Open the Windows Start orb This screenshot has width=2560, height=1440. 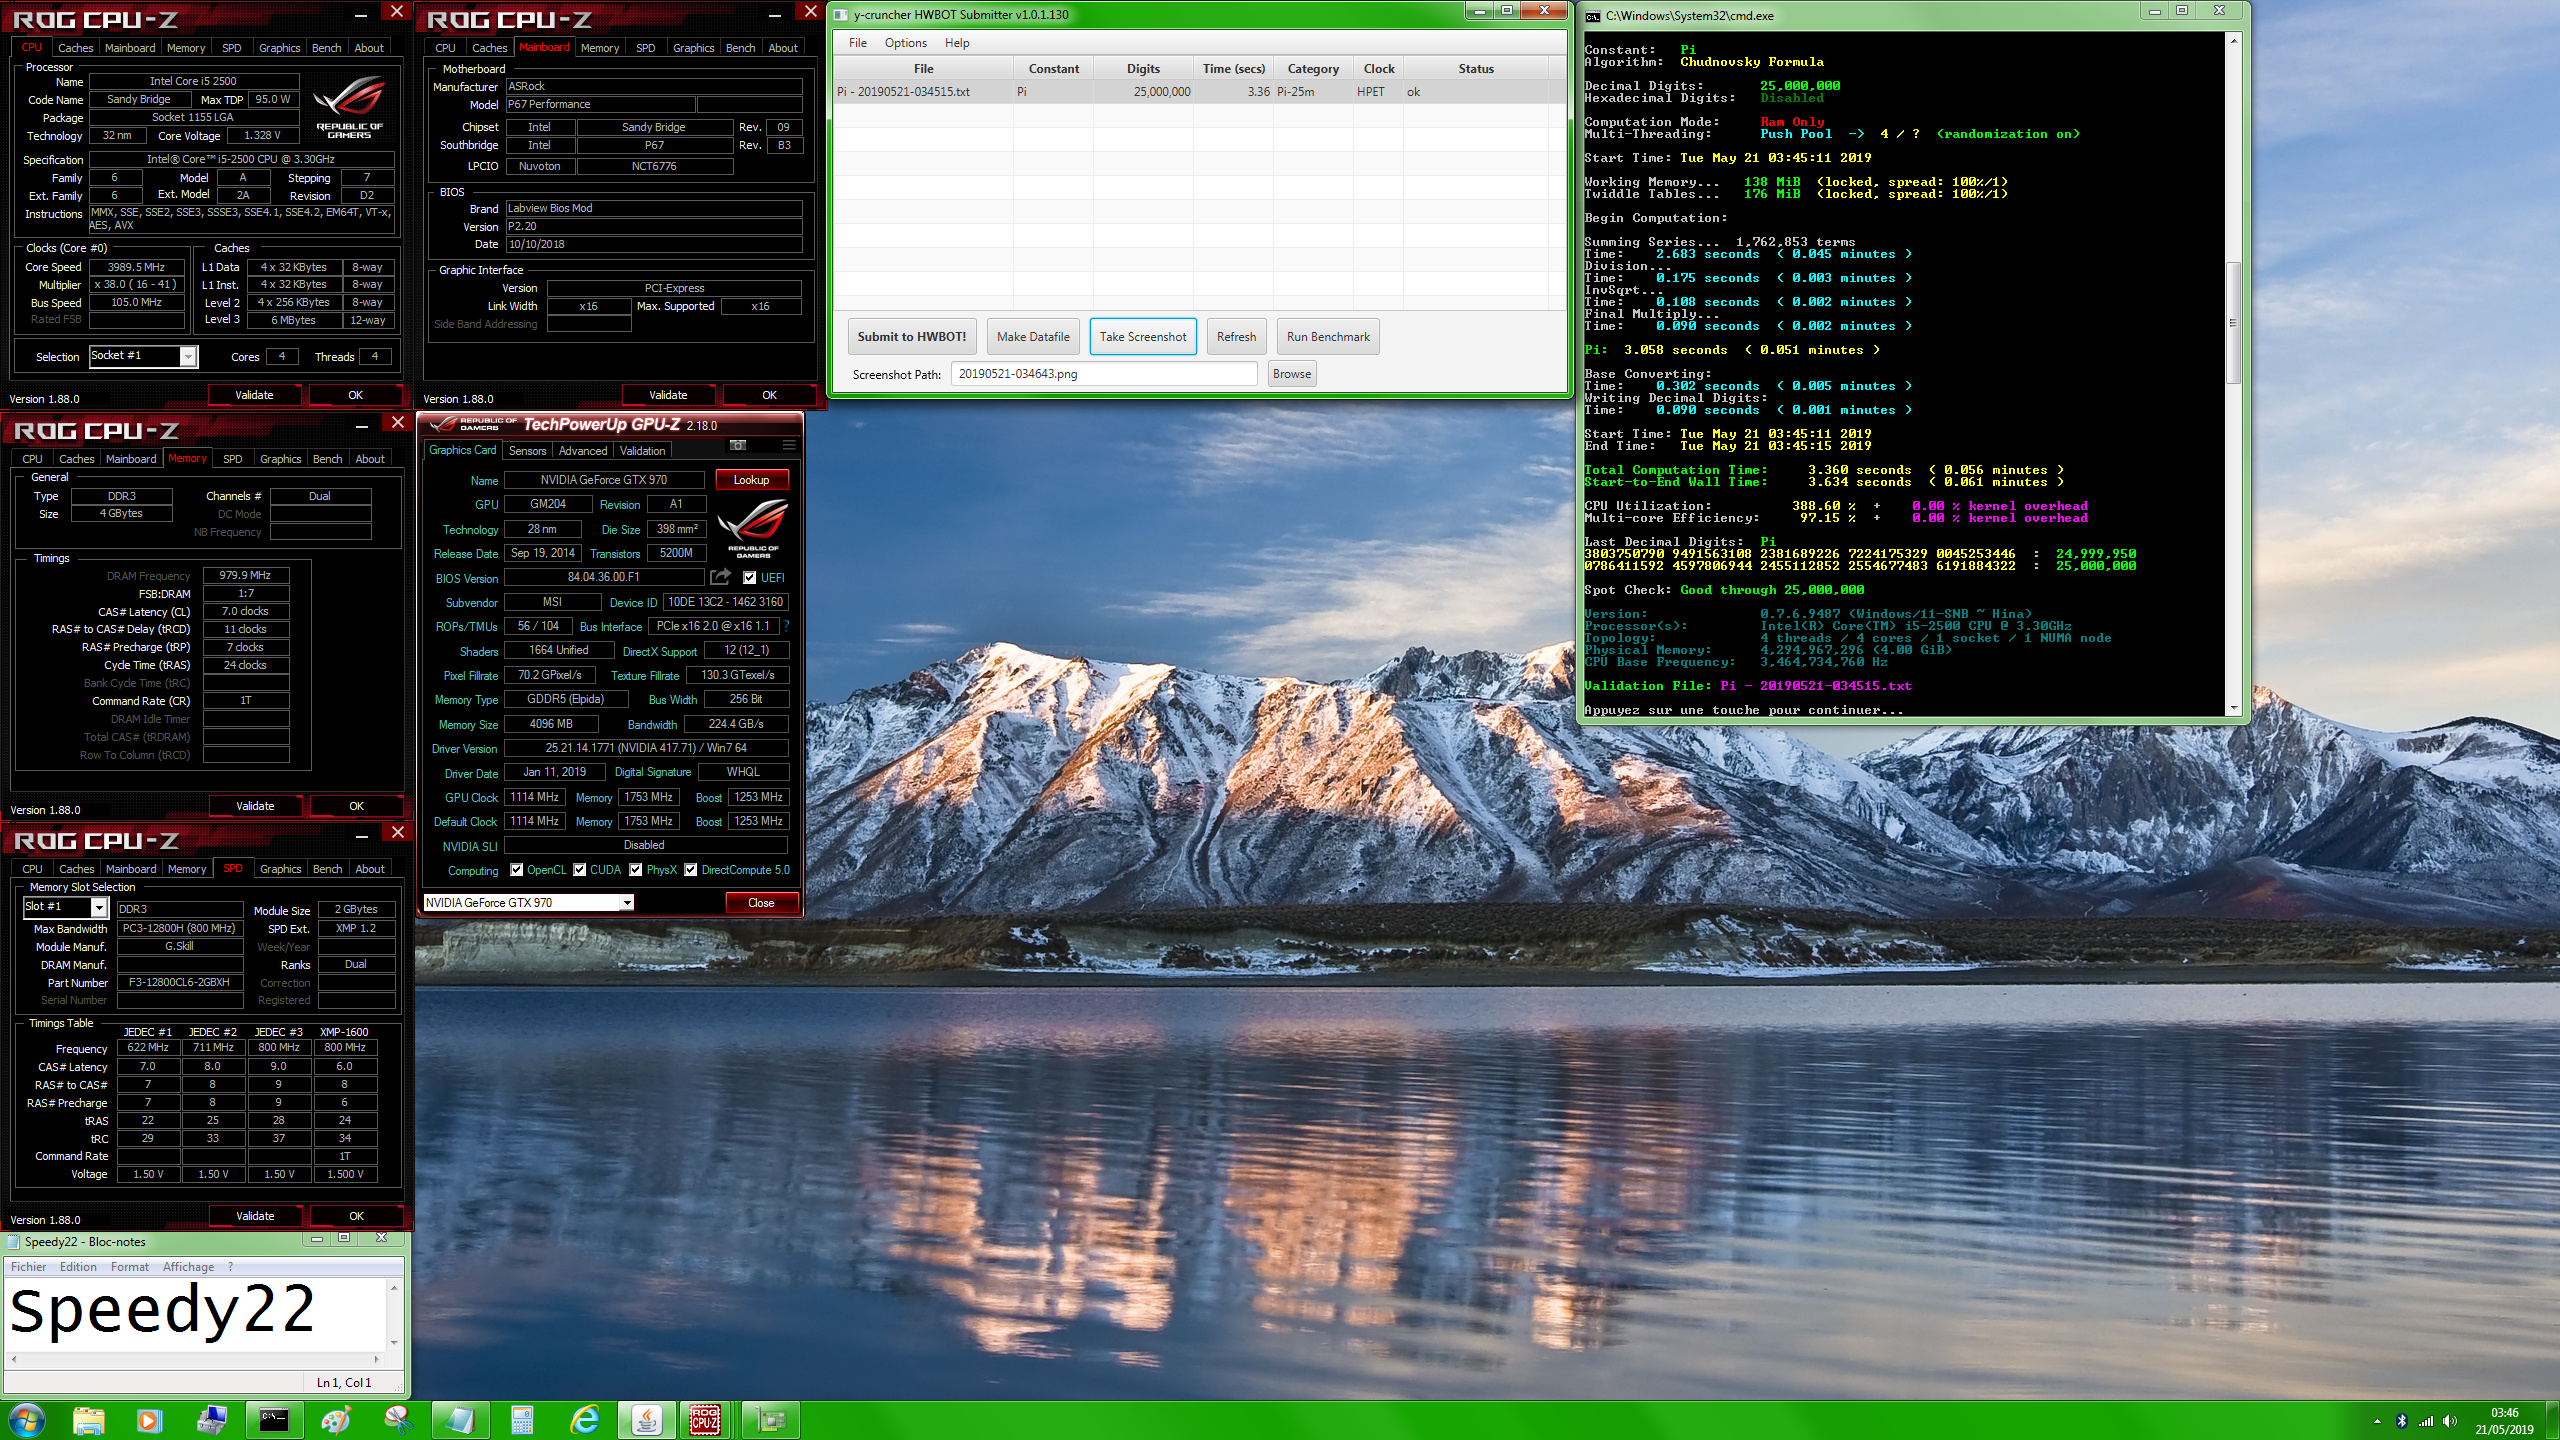(x=26, y=1420)
